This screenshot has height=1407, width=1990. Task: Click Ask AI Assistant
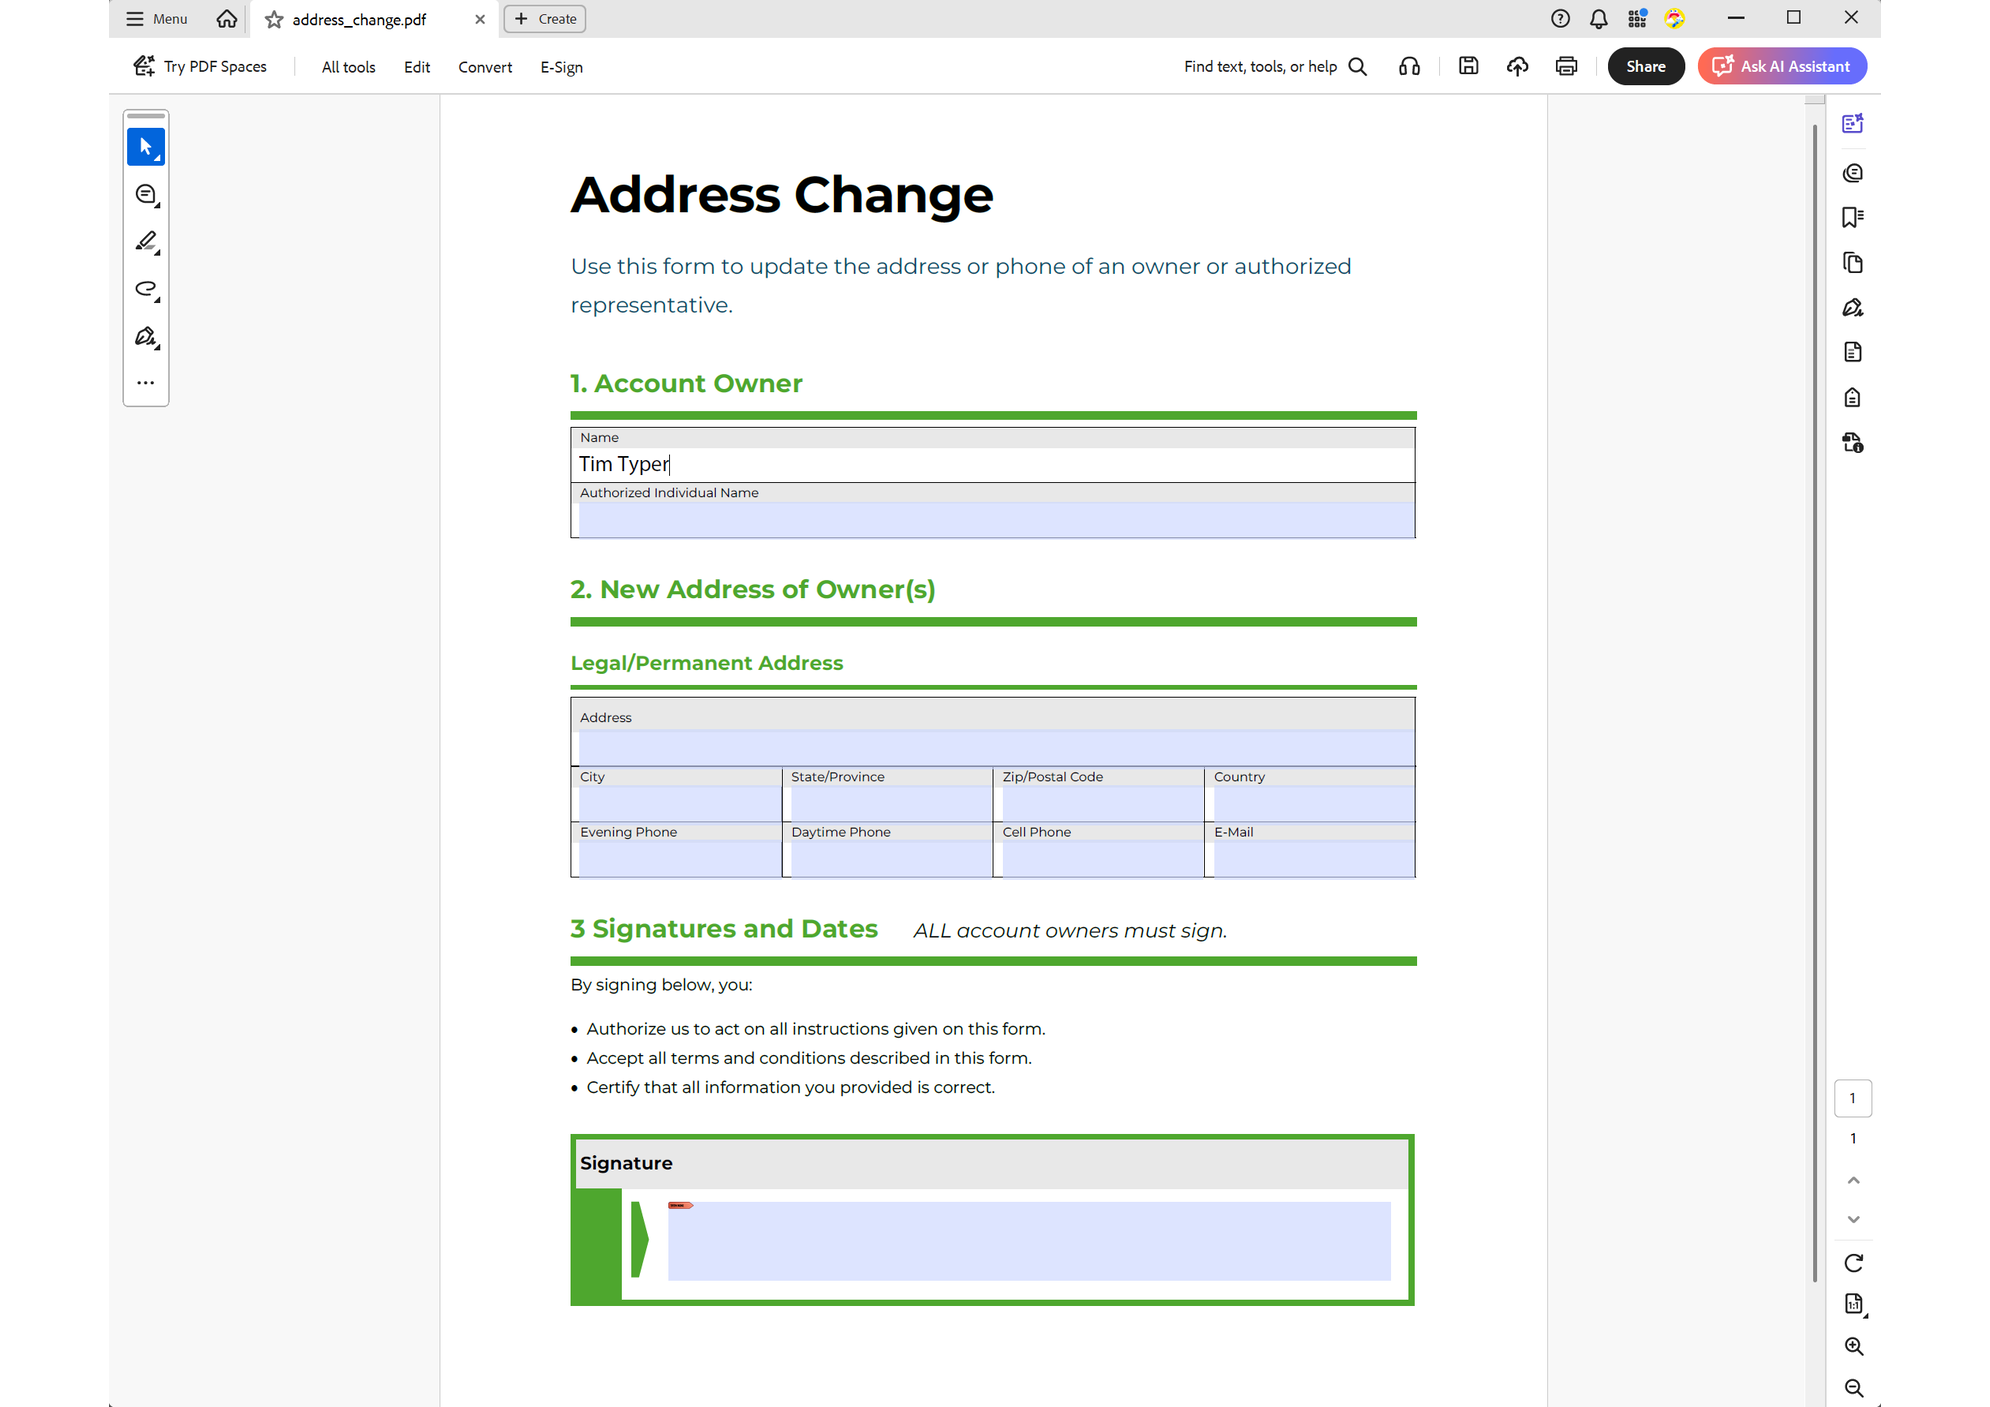tap(1782, 67)
